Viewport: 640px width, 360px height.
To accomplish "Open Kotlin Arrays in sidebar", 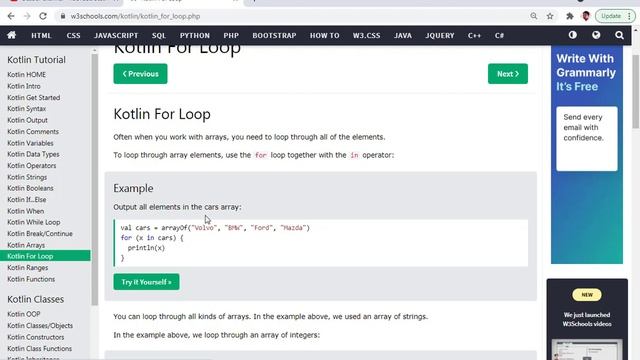I will pos(26,245).
